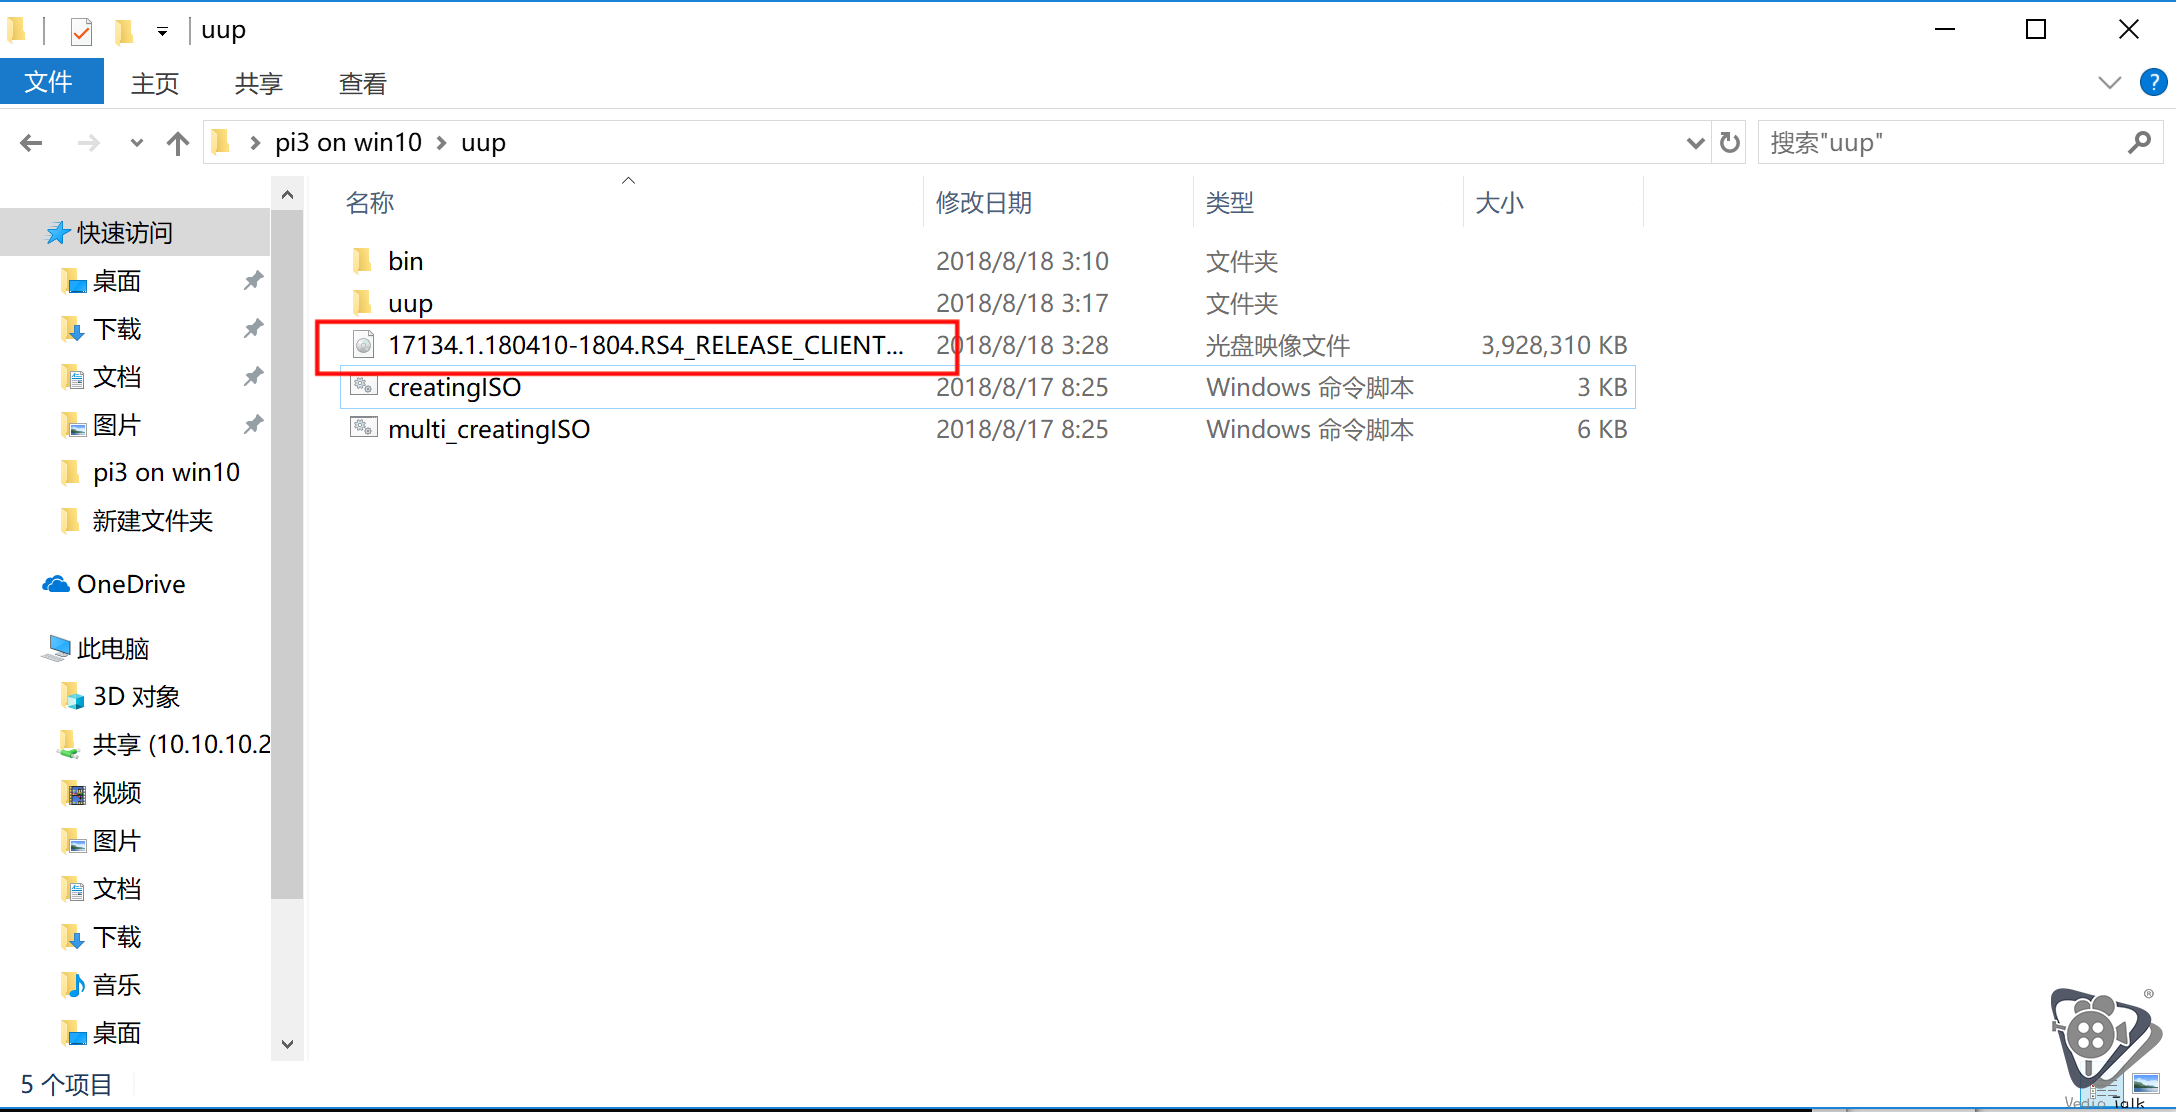The height and width of the screenshot is (1112, 2176).
Task: Select pi3 on win10 in the breadcrumb
Action: point(348,143)
